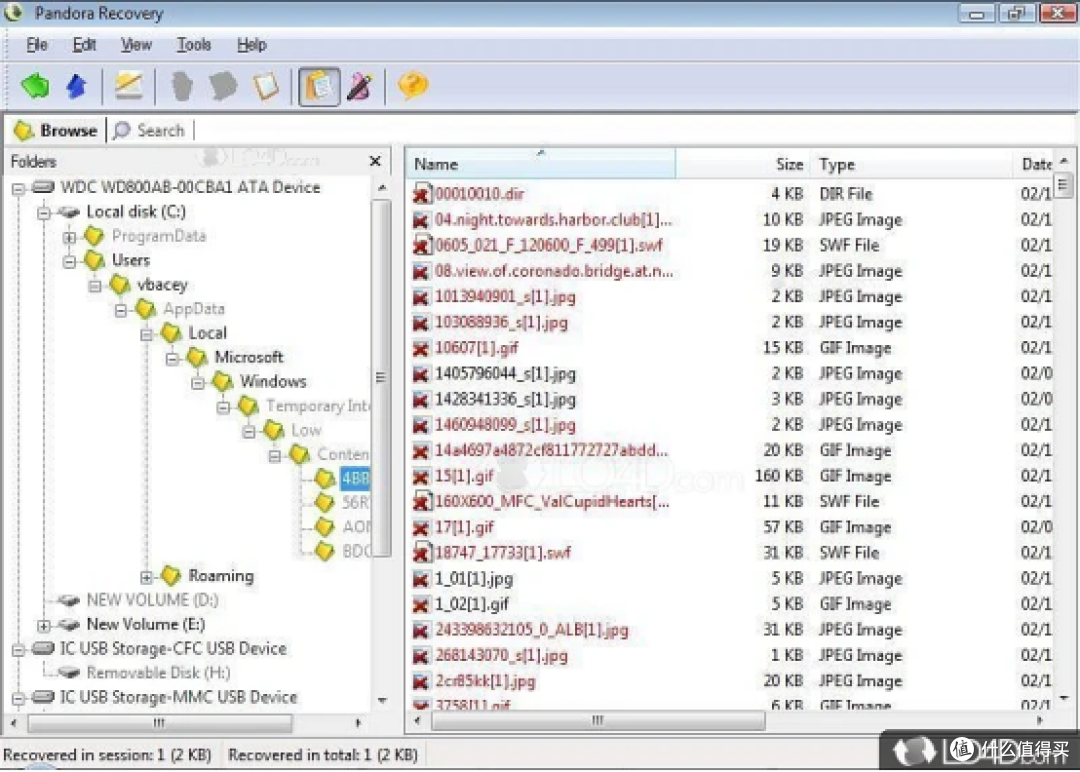1080x772 pixels.
Task: Toggle the highlighted clipboard toolbar button
Action: click(x=319, y=87)
